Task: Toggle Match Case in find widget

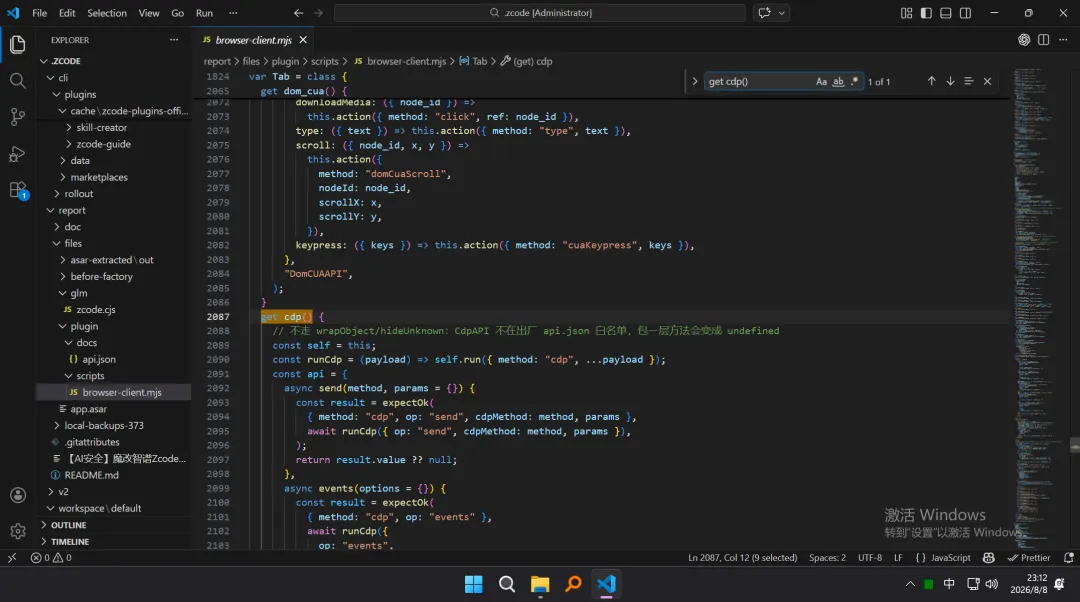Action: (821, 81)
